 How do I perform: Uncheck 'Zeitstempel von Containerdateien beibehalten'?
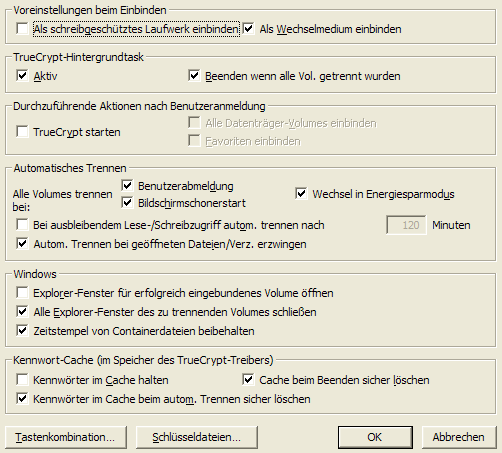[22, 331]
